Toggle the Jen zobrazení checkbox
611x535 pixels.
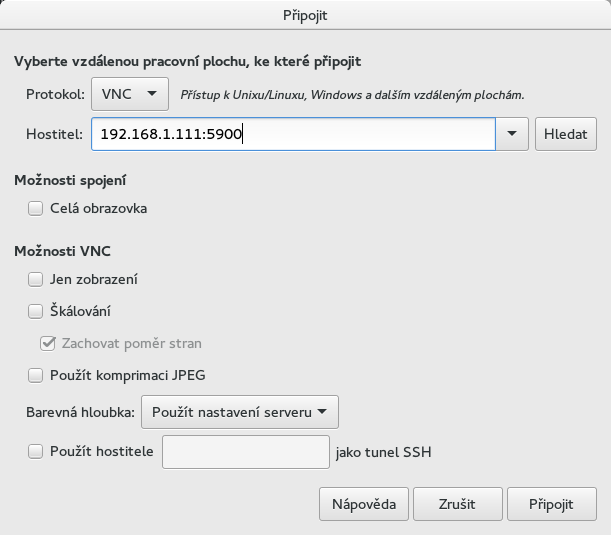pos(36,280)
